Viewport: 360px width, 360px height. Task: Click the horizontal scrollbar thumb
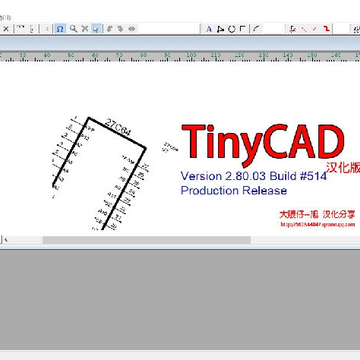[x=146, y=240]
